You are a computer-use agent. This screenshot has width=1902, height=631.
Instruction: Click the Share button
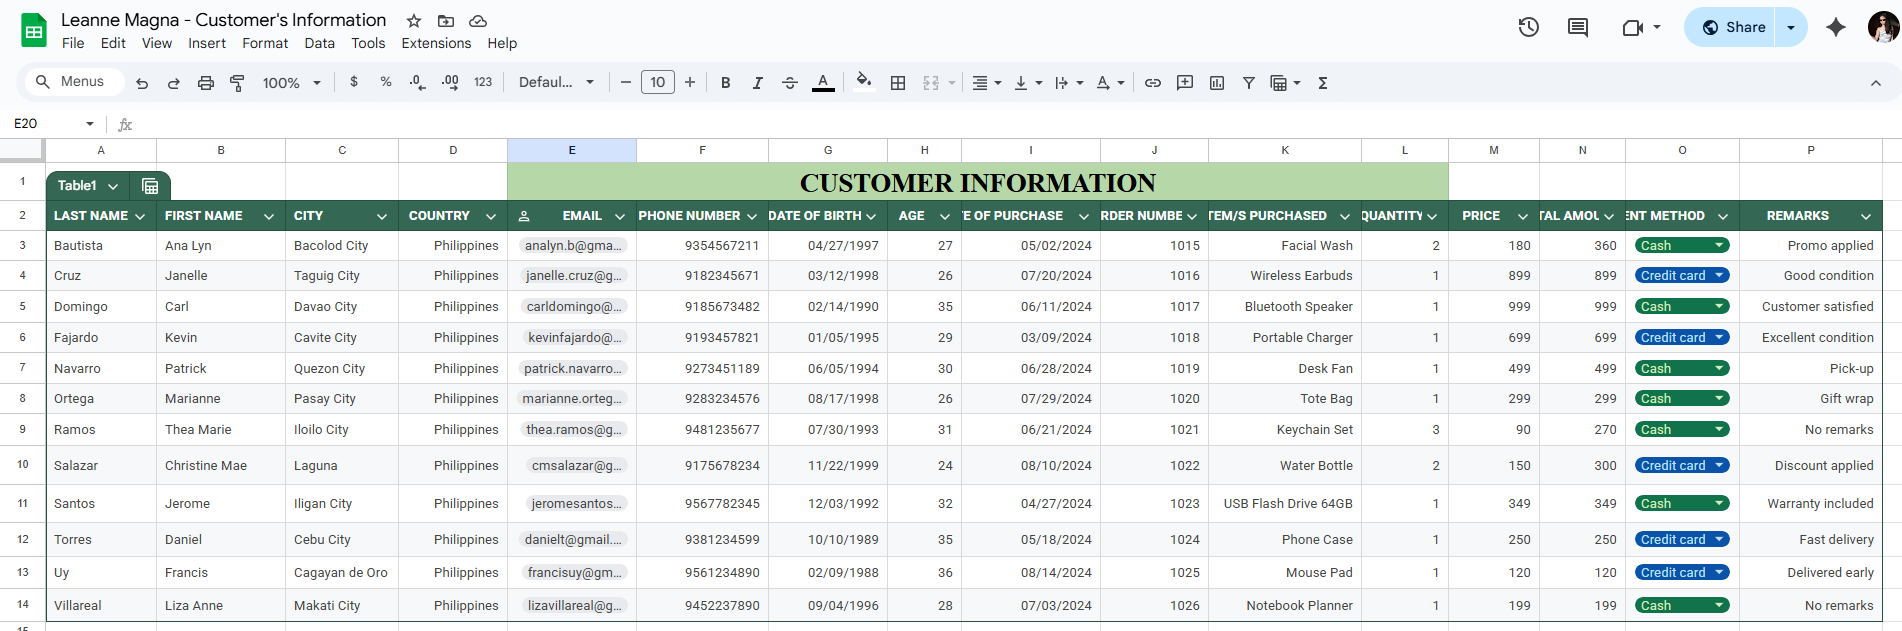tap(1733, 27)
